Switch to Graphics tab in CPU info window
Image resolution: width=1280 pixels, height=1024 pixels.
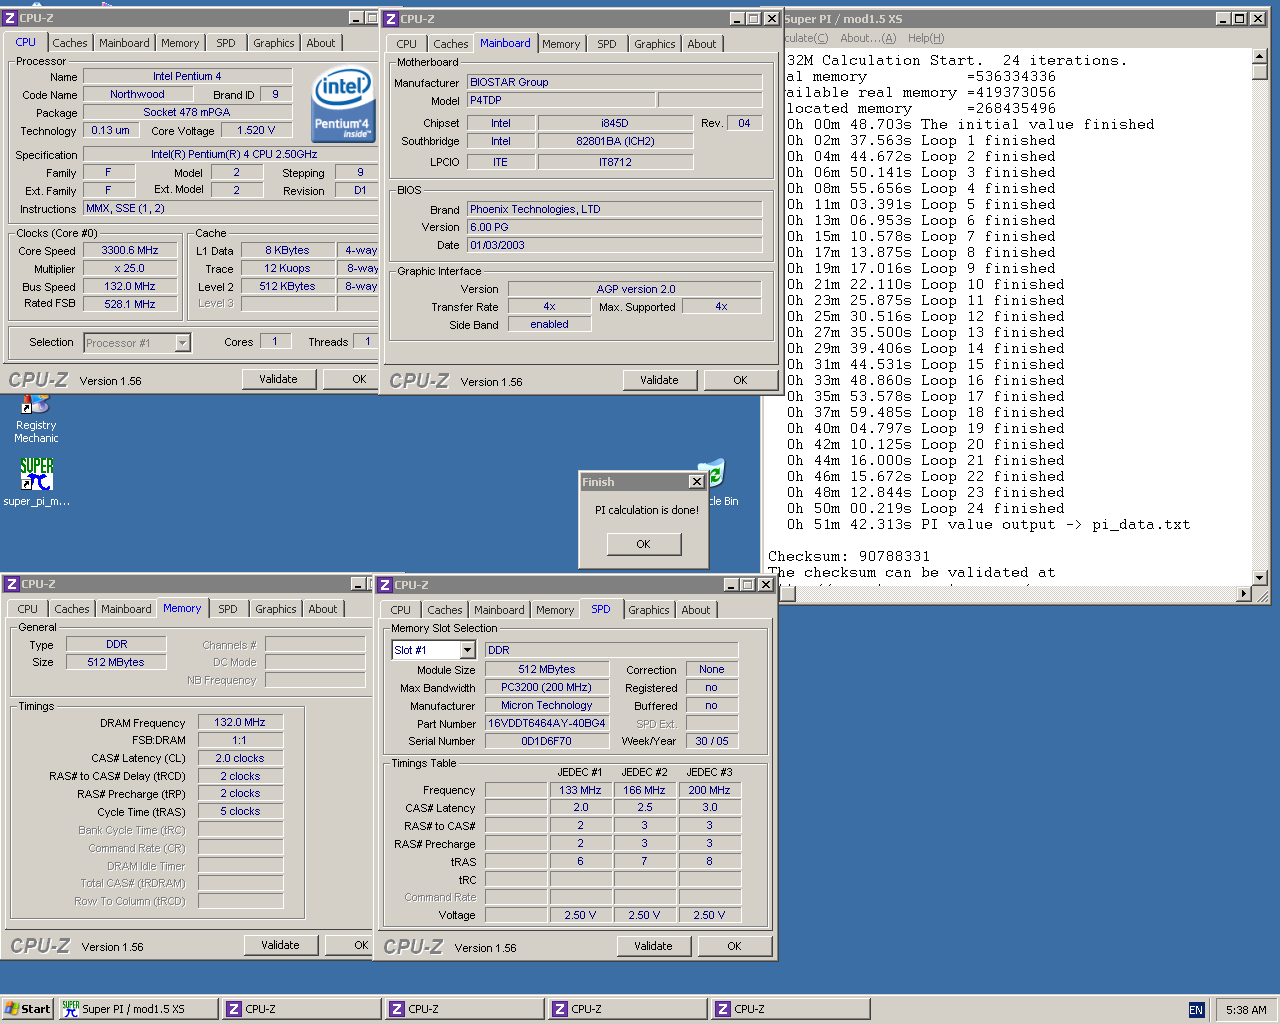pyautogui.click(x=273, y=43)
